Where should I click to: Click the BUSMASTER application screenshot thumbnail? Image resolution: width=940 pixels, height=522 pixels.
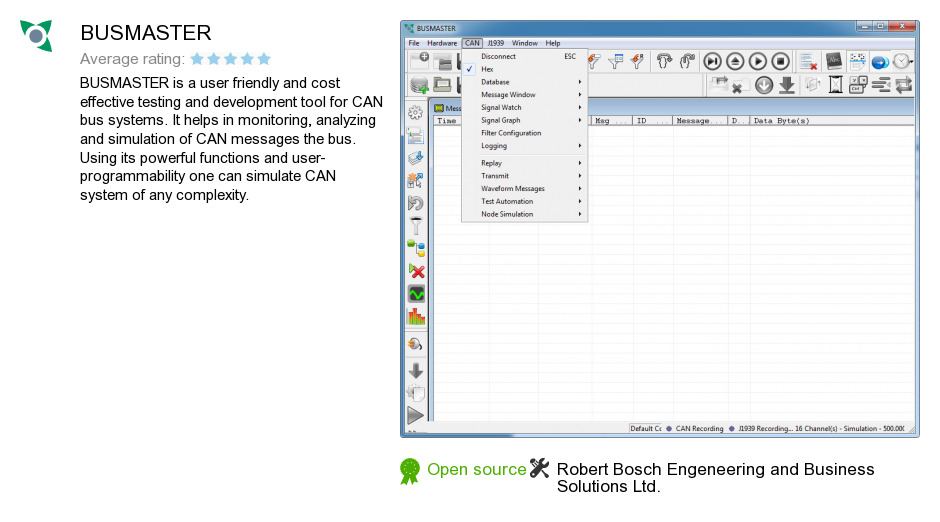click(x=659, y=229)
